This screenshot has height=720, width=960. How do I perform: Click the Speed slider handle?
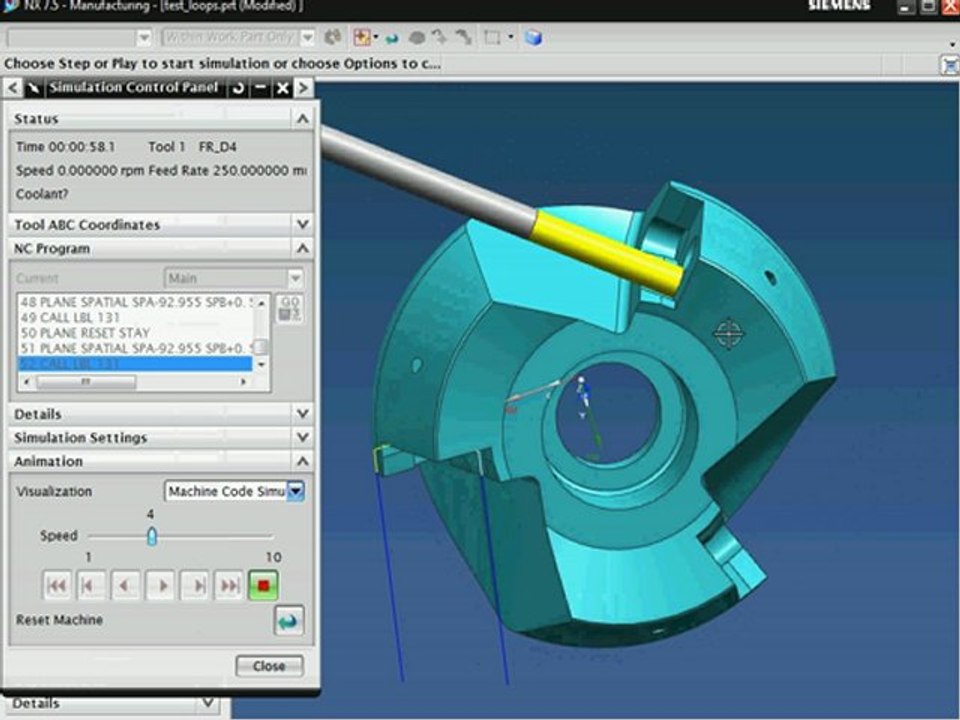tap(152, 536)
